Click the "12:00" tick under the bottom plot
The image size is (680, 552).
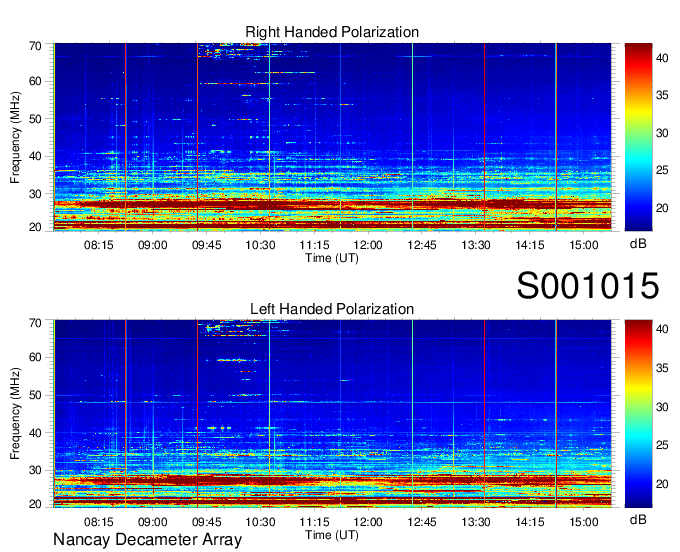368,522
